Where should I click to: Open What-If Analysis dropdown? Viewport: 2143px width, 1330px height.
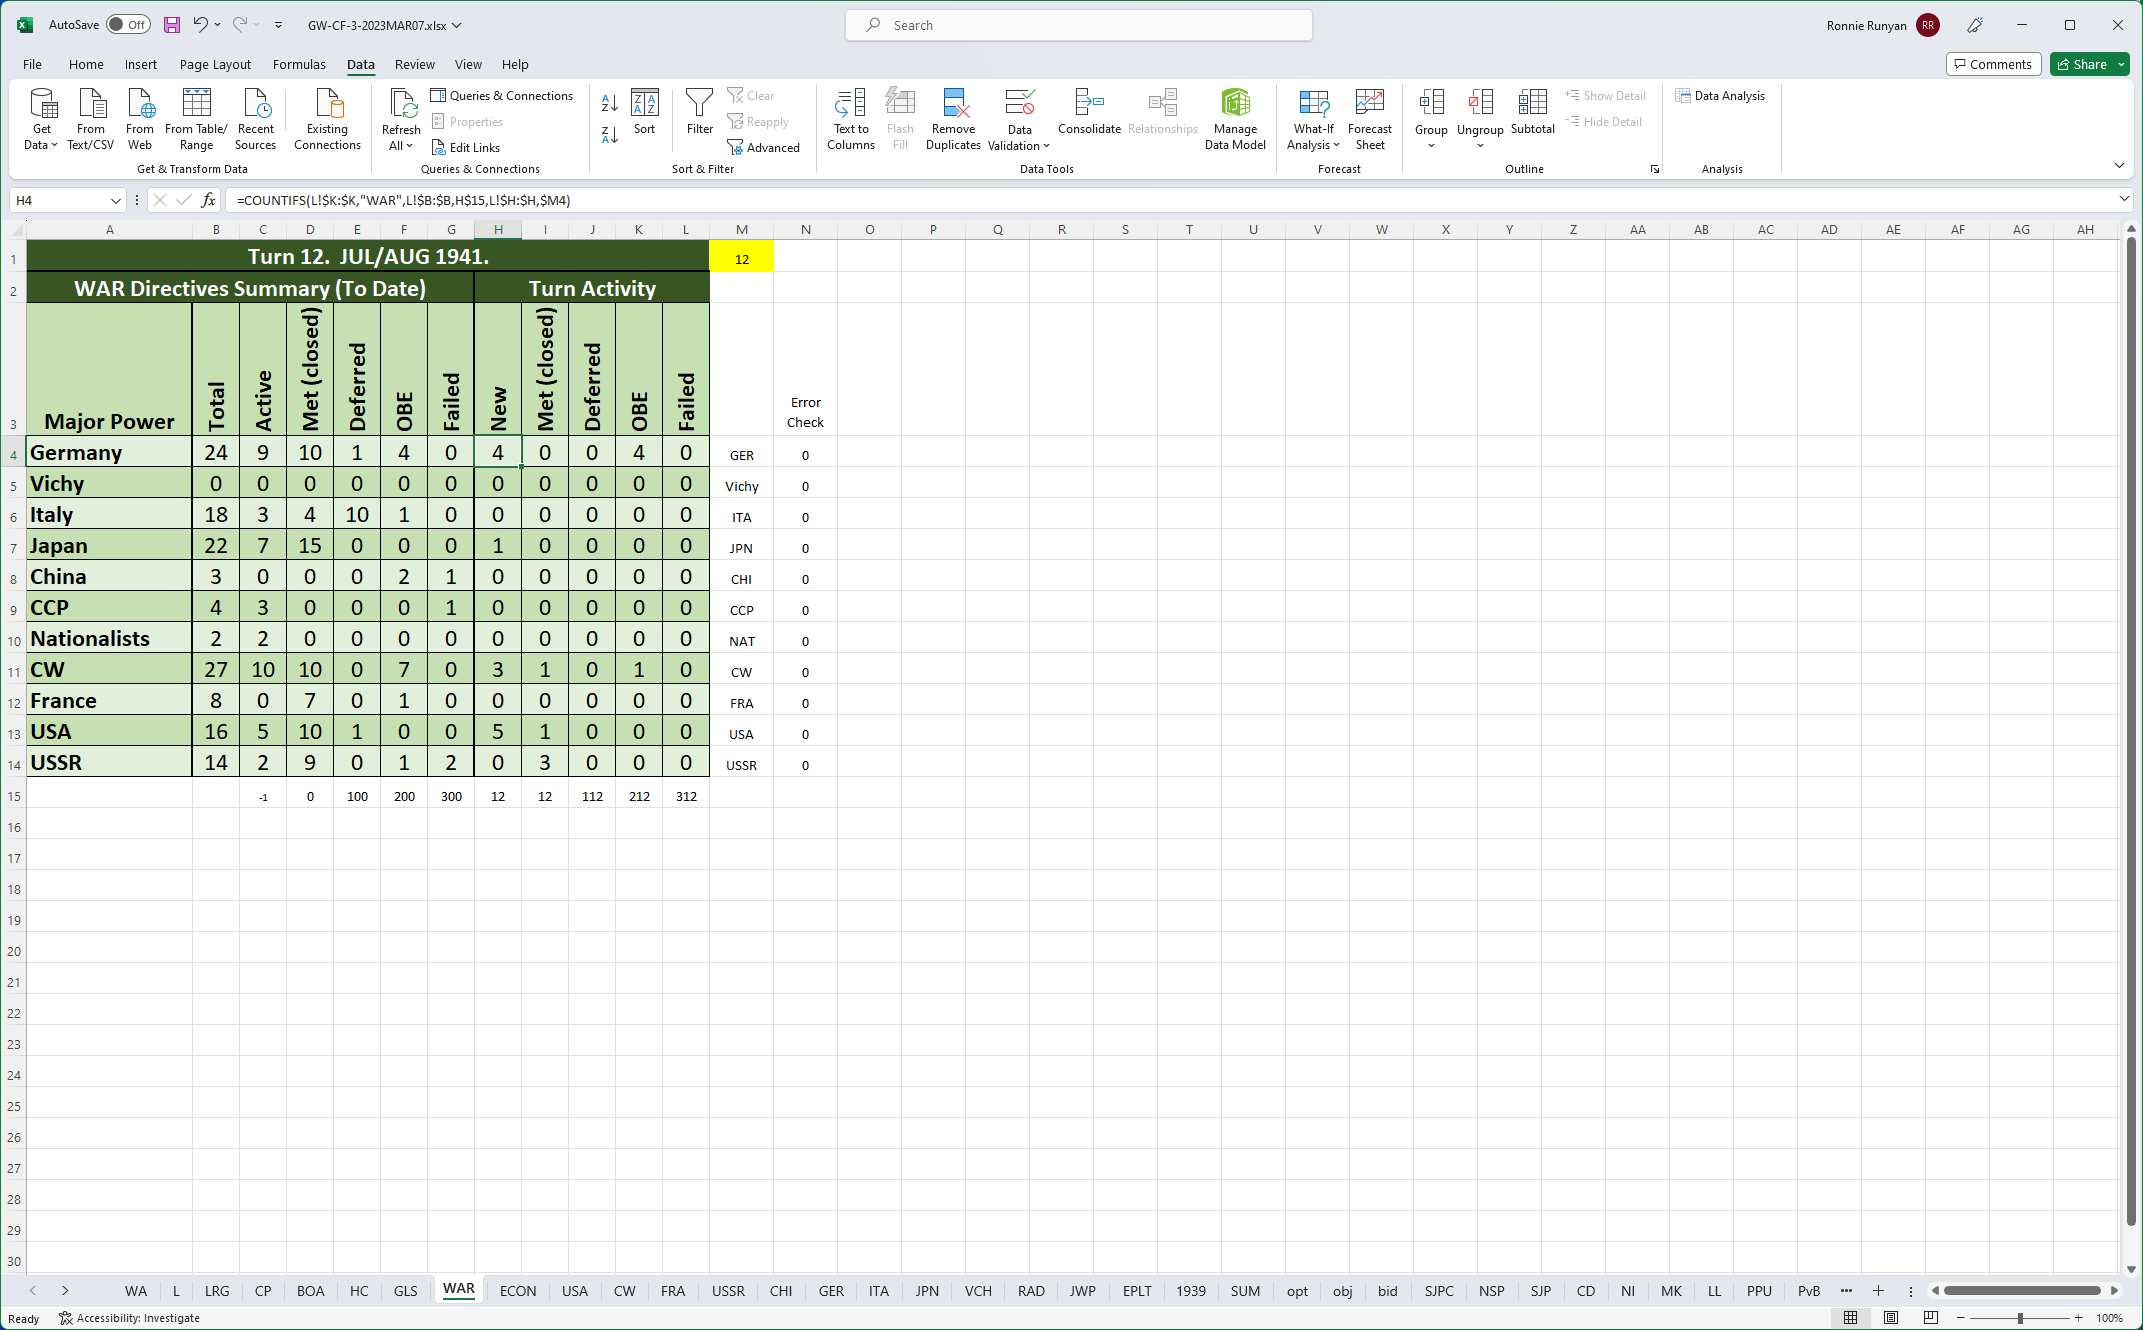[x=1313, y=137]
